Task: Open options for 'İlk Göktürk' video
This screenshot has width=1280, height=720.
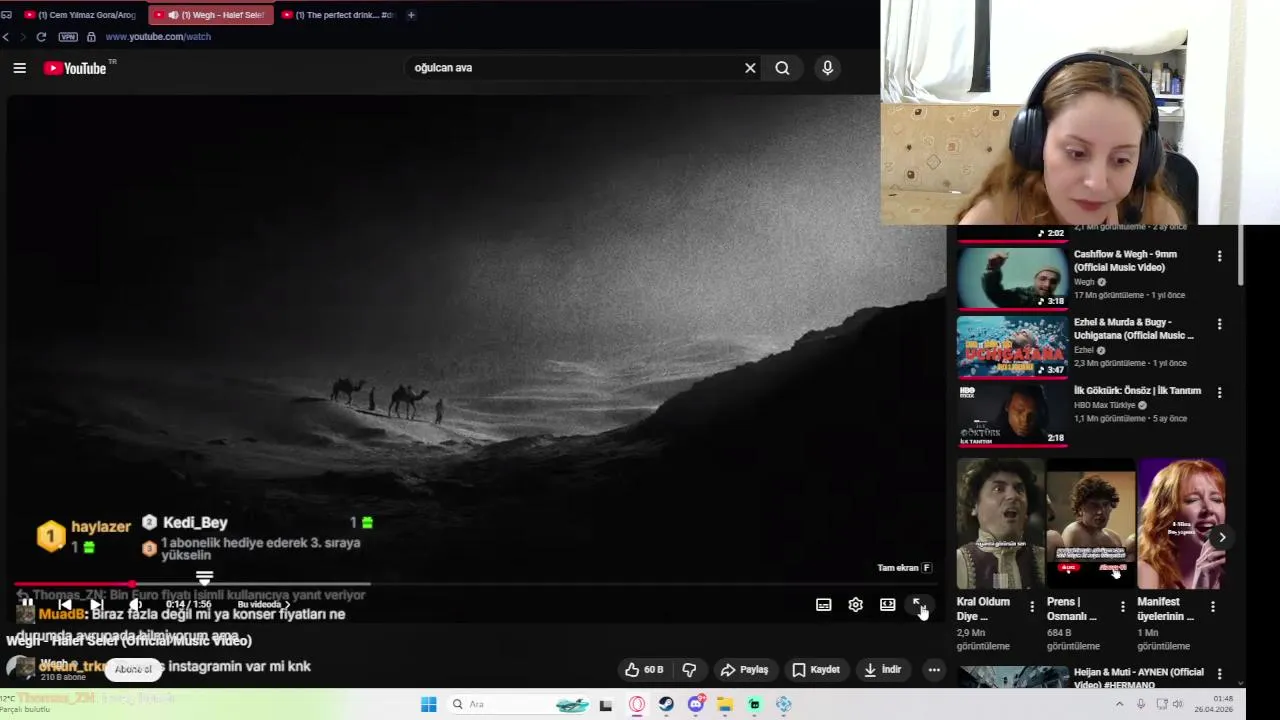Action: pos(1219,392)
